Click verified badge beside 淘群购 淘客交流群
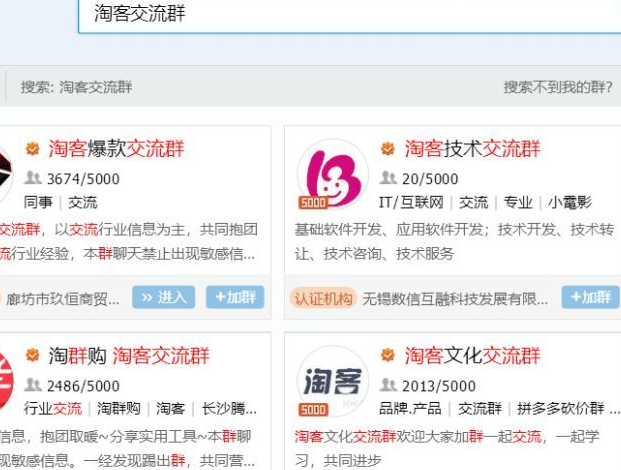The height and width of the screenshot is (470, 621). point(32,355)
